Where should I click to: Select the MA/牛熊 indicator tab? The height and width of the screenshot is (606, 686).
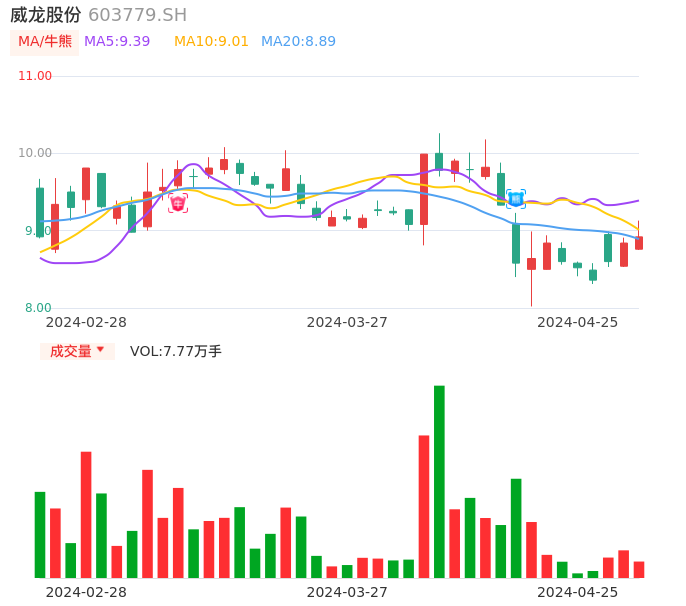tap(45, 42)
